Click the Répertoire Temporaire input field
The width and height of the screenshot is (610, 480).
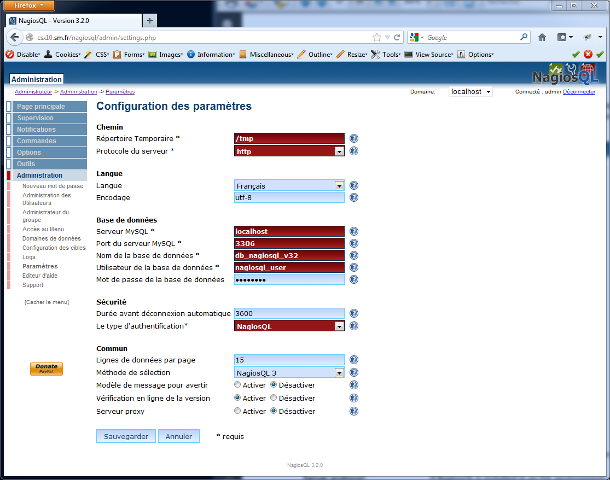(289, 138)
